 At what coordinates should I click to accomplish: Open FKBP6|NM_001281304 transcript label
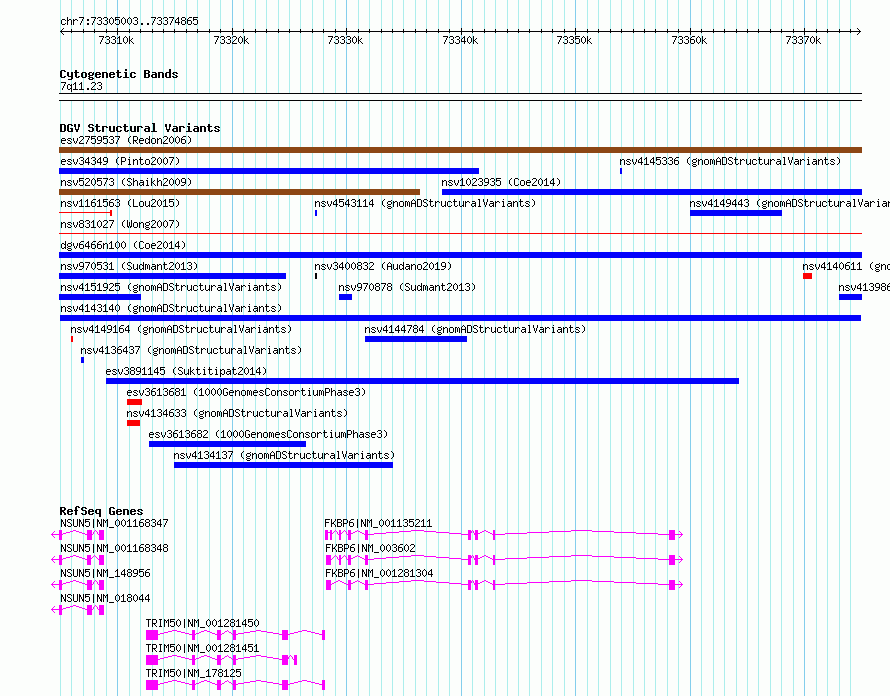tap(379, 573)
